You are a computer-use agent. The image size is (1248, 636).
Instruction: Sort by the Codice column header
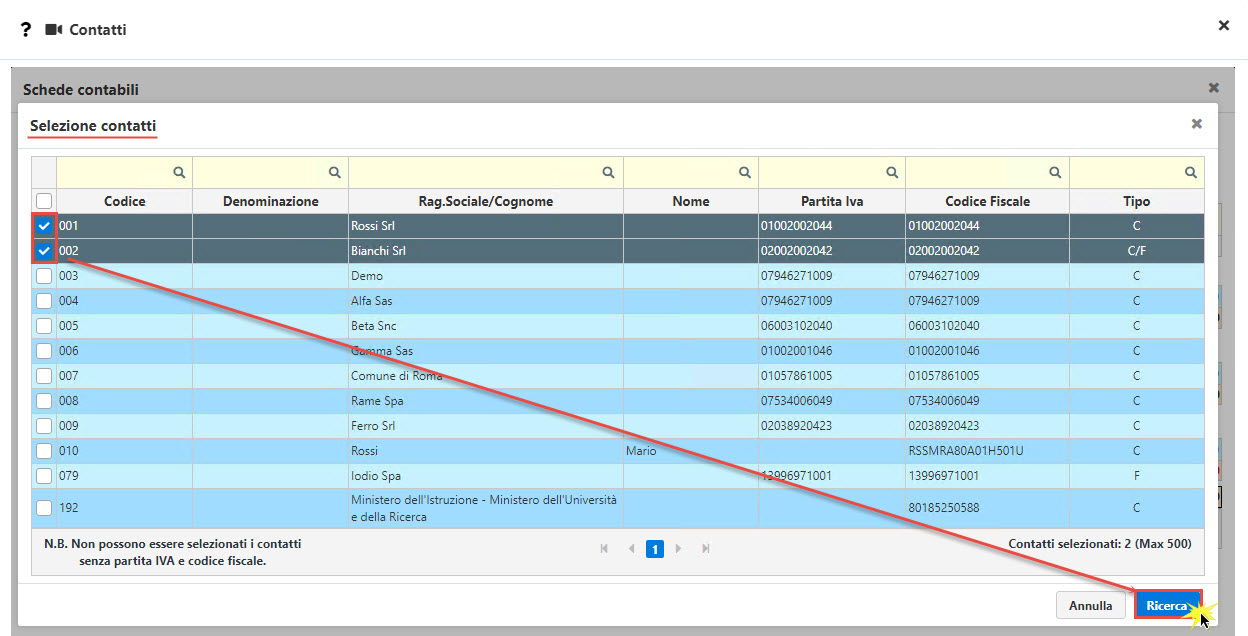click(124, 201)
